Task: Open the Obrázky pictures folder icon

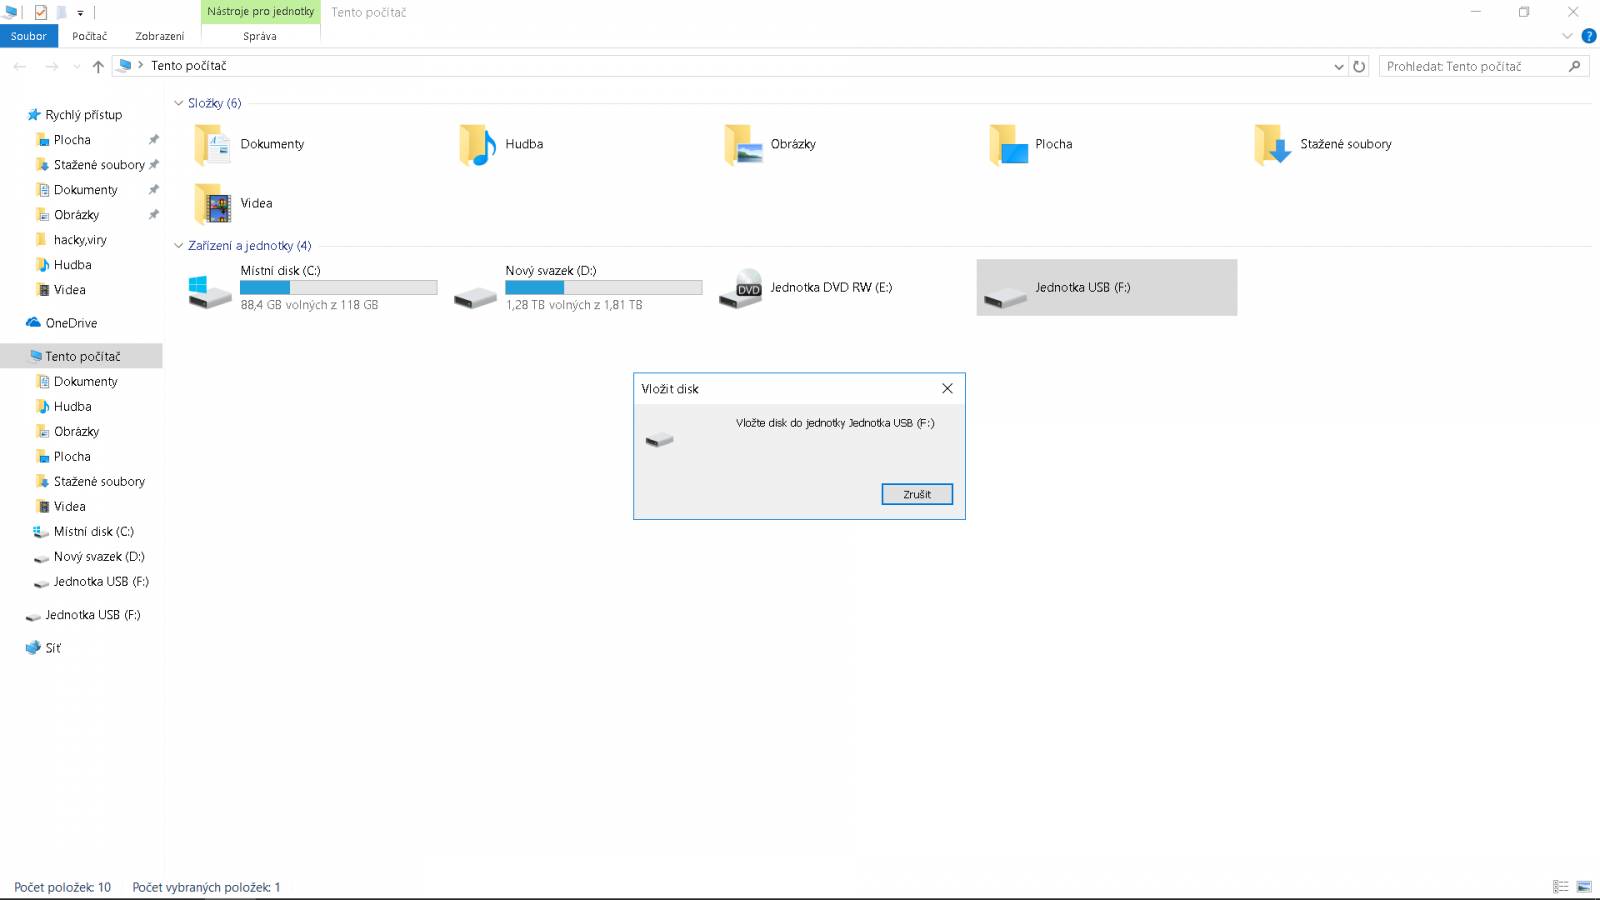Action: (743, 145)
